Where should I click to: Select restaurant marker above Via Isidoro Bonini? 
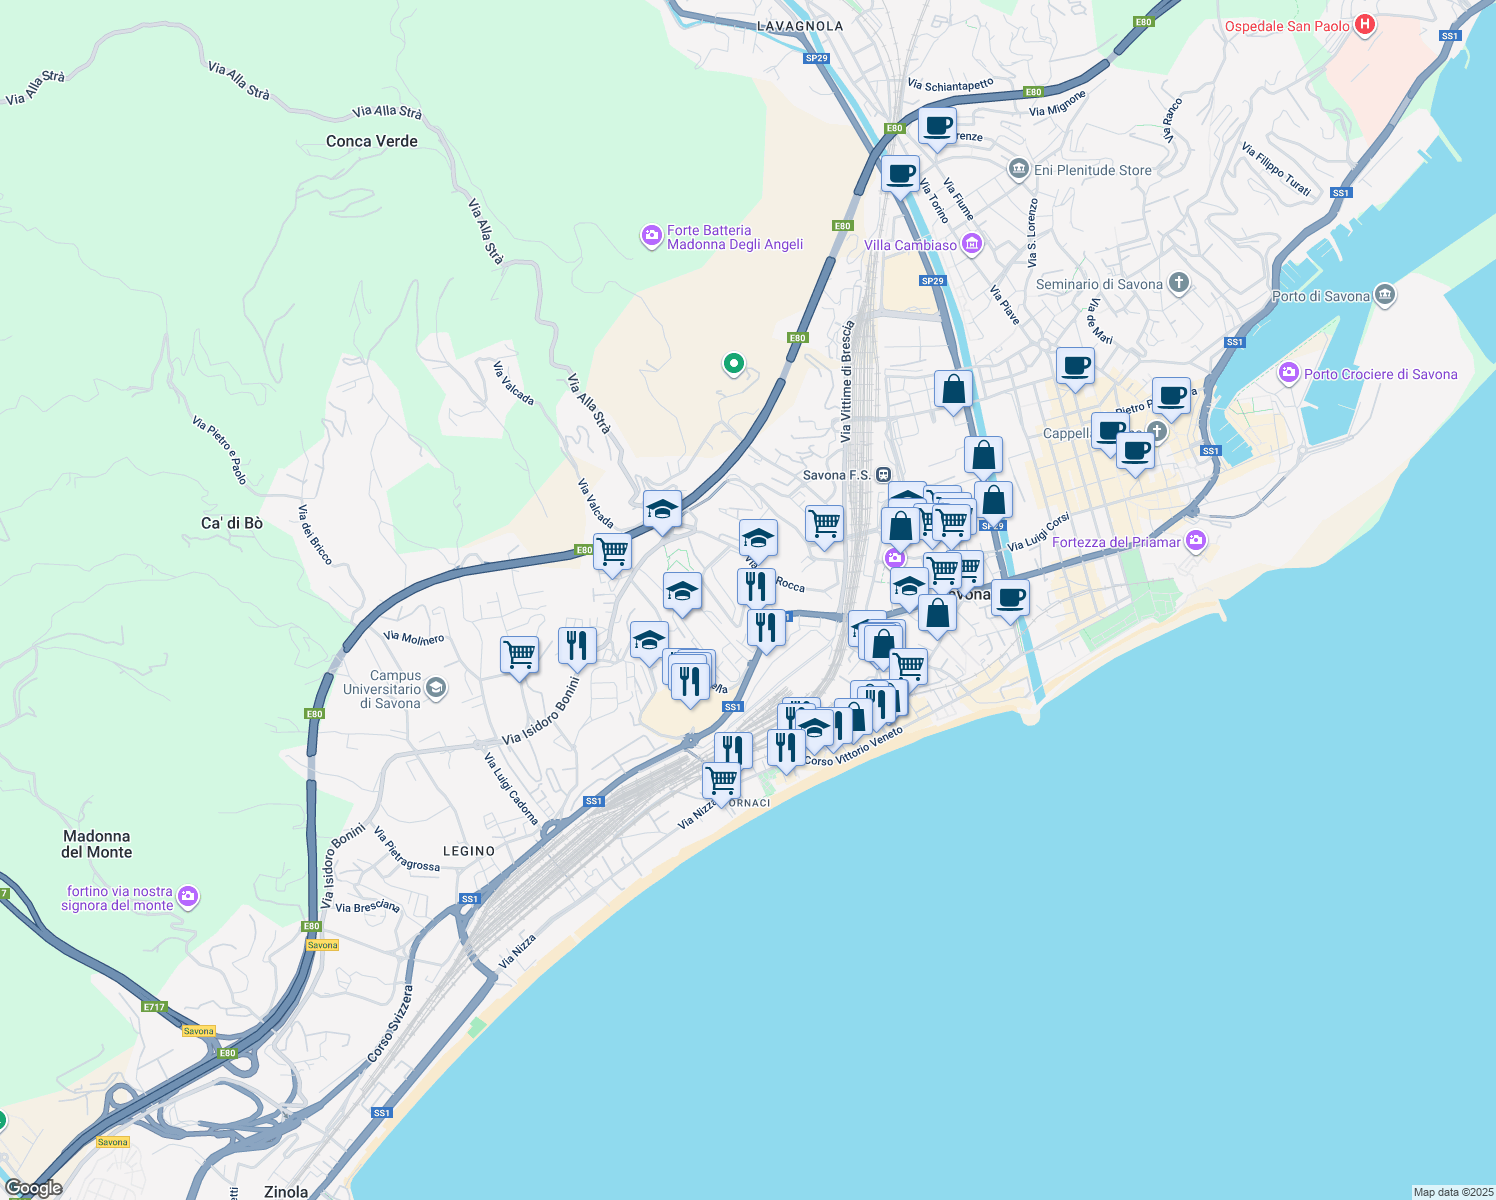[576, 646]
